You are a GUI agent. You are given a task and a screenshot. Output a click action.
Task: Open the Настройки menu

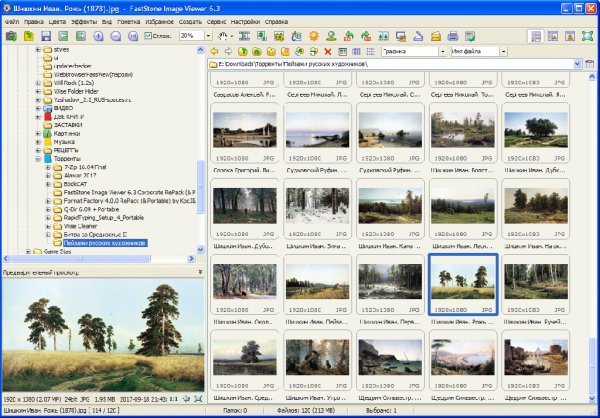[245, 22]
